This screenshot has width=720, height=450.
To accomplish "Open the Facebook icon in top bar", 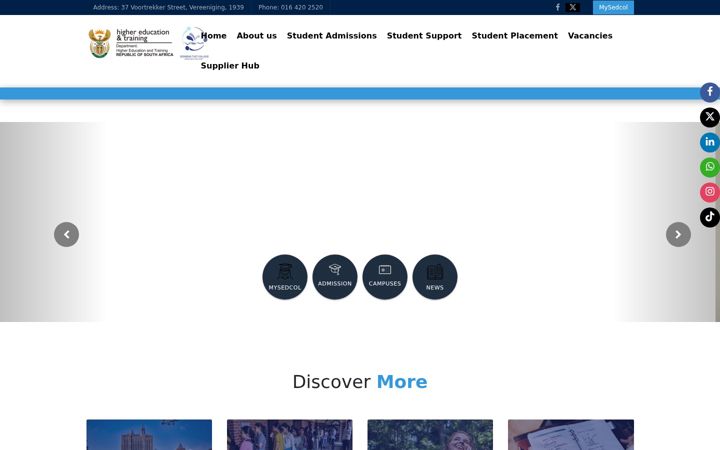I will [557, 7].
